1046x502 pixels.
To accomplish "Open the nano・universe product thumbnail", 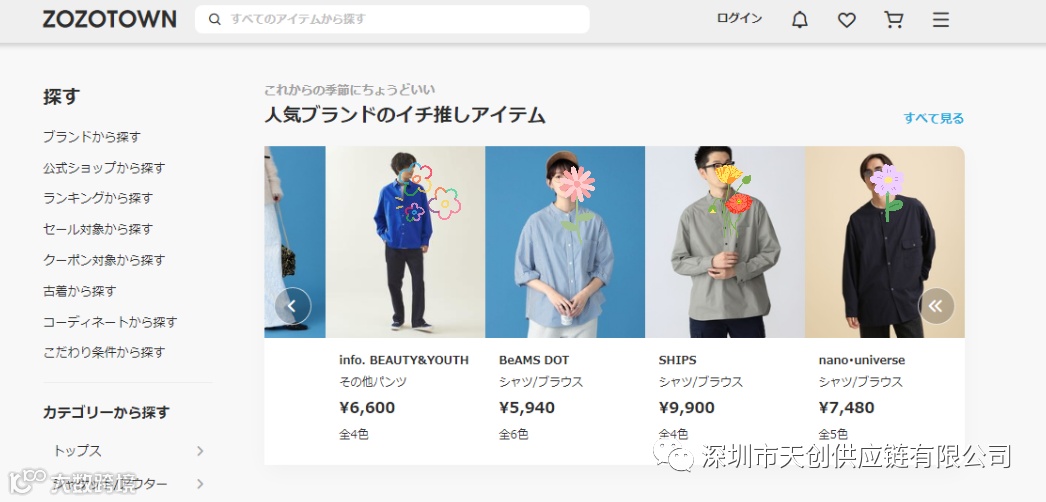I will [885, 242].
